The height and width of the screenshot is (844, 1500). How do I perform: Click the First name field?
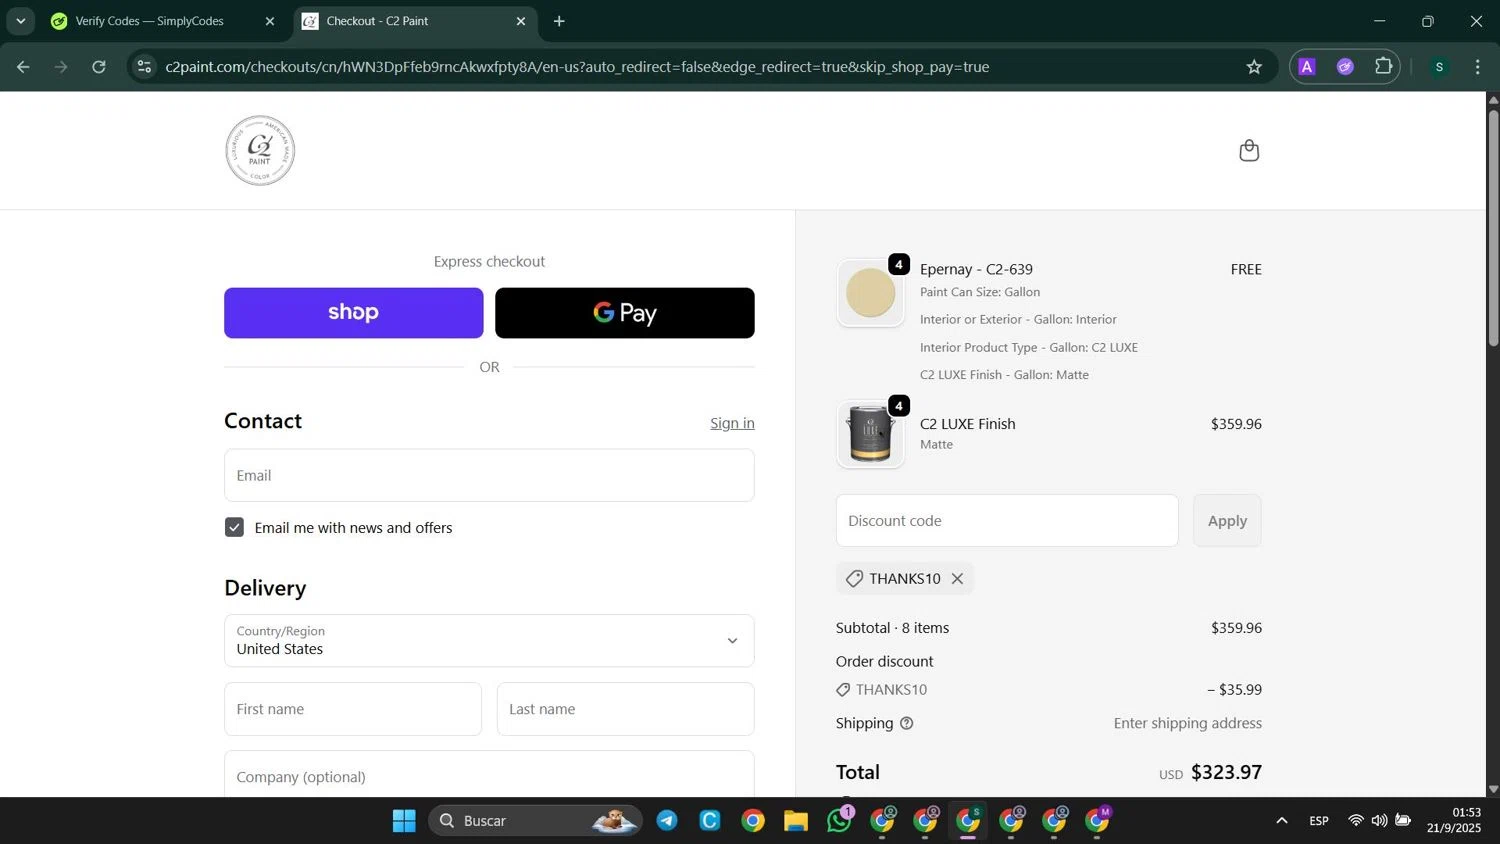click(353, 709)
